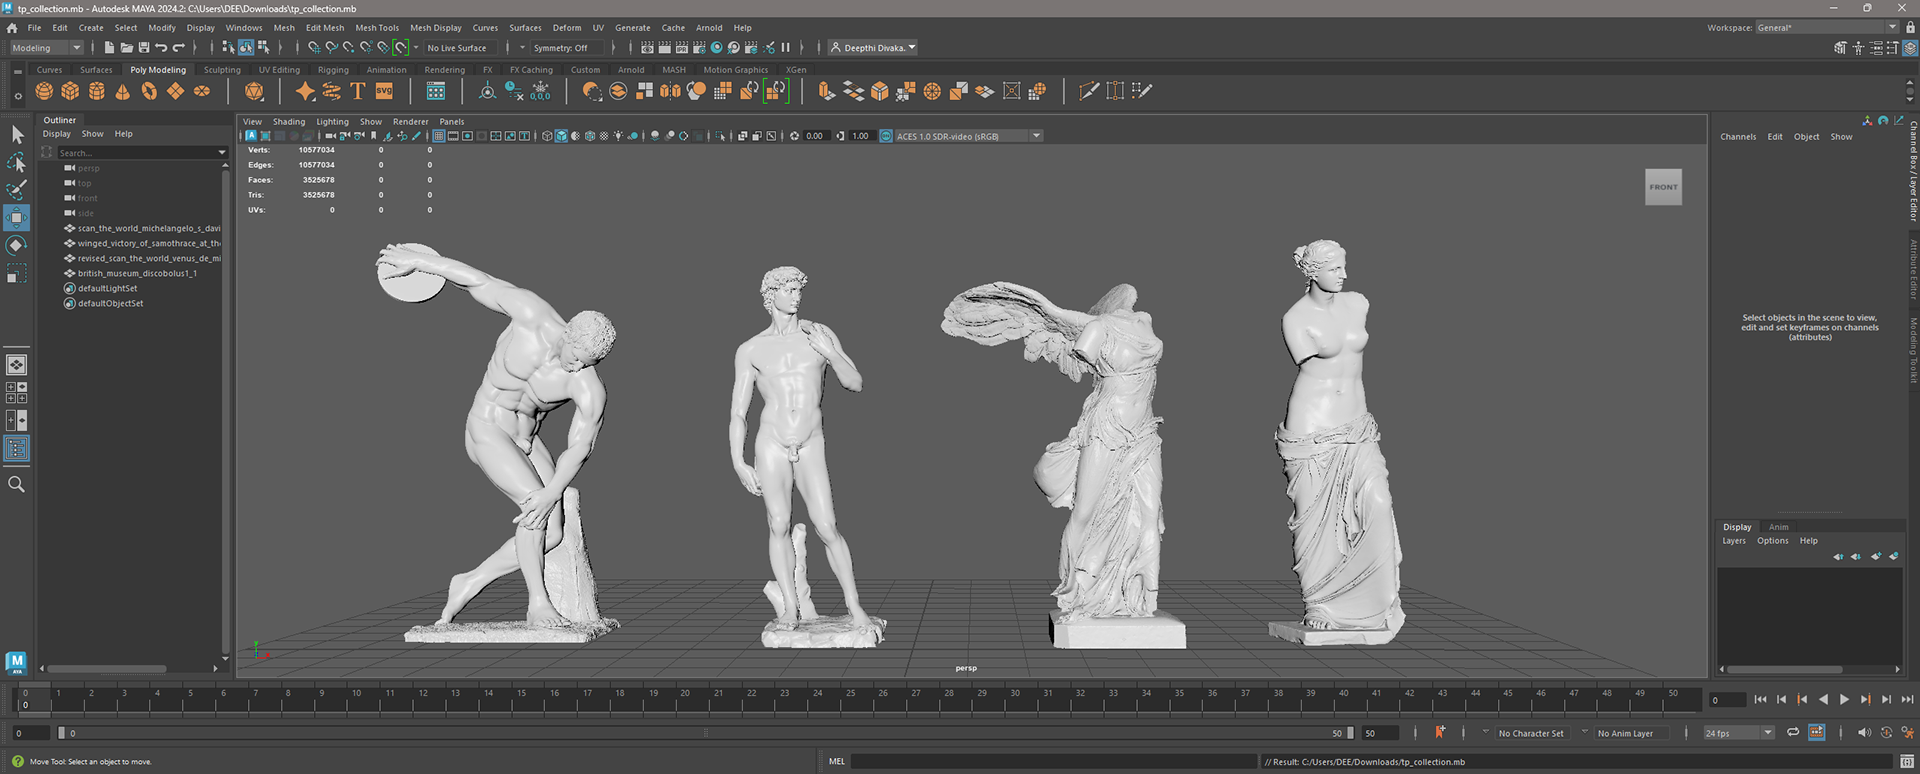This screenshot has width=1920, height=774.
Task: Go to start of playback range
Action: (1760, 700)
